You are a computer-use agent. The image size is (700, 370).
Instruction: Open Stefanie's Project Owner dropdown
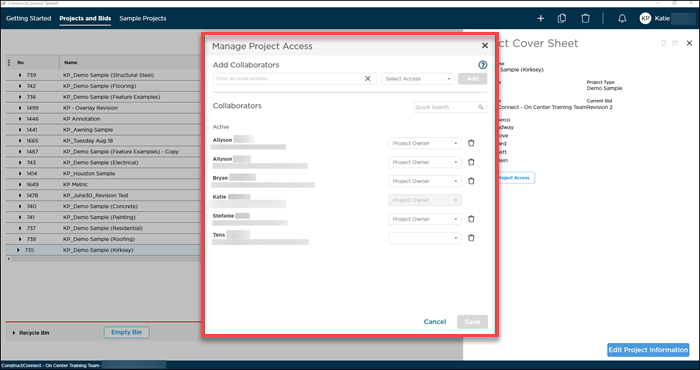pyautogui.click(x=425, y=219)
